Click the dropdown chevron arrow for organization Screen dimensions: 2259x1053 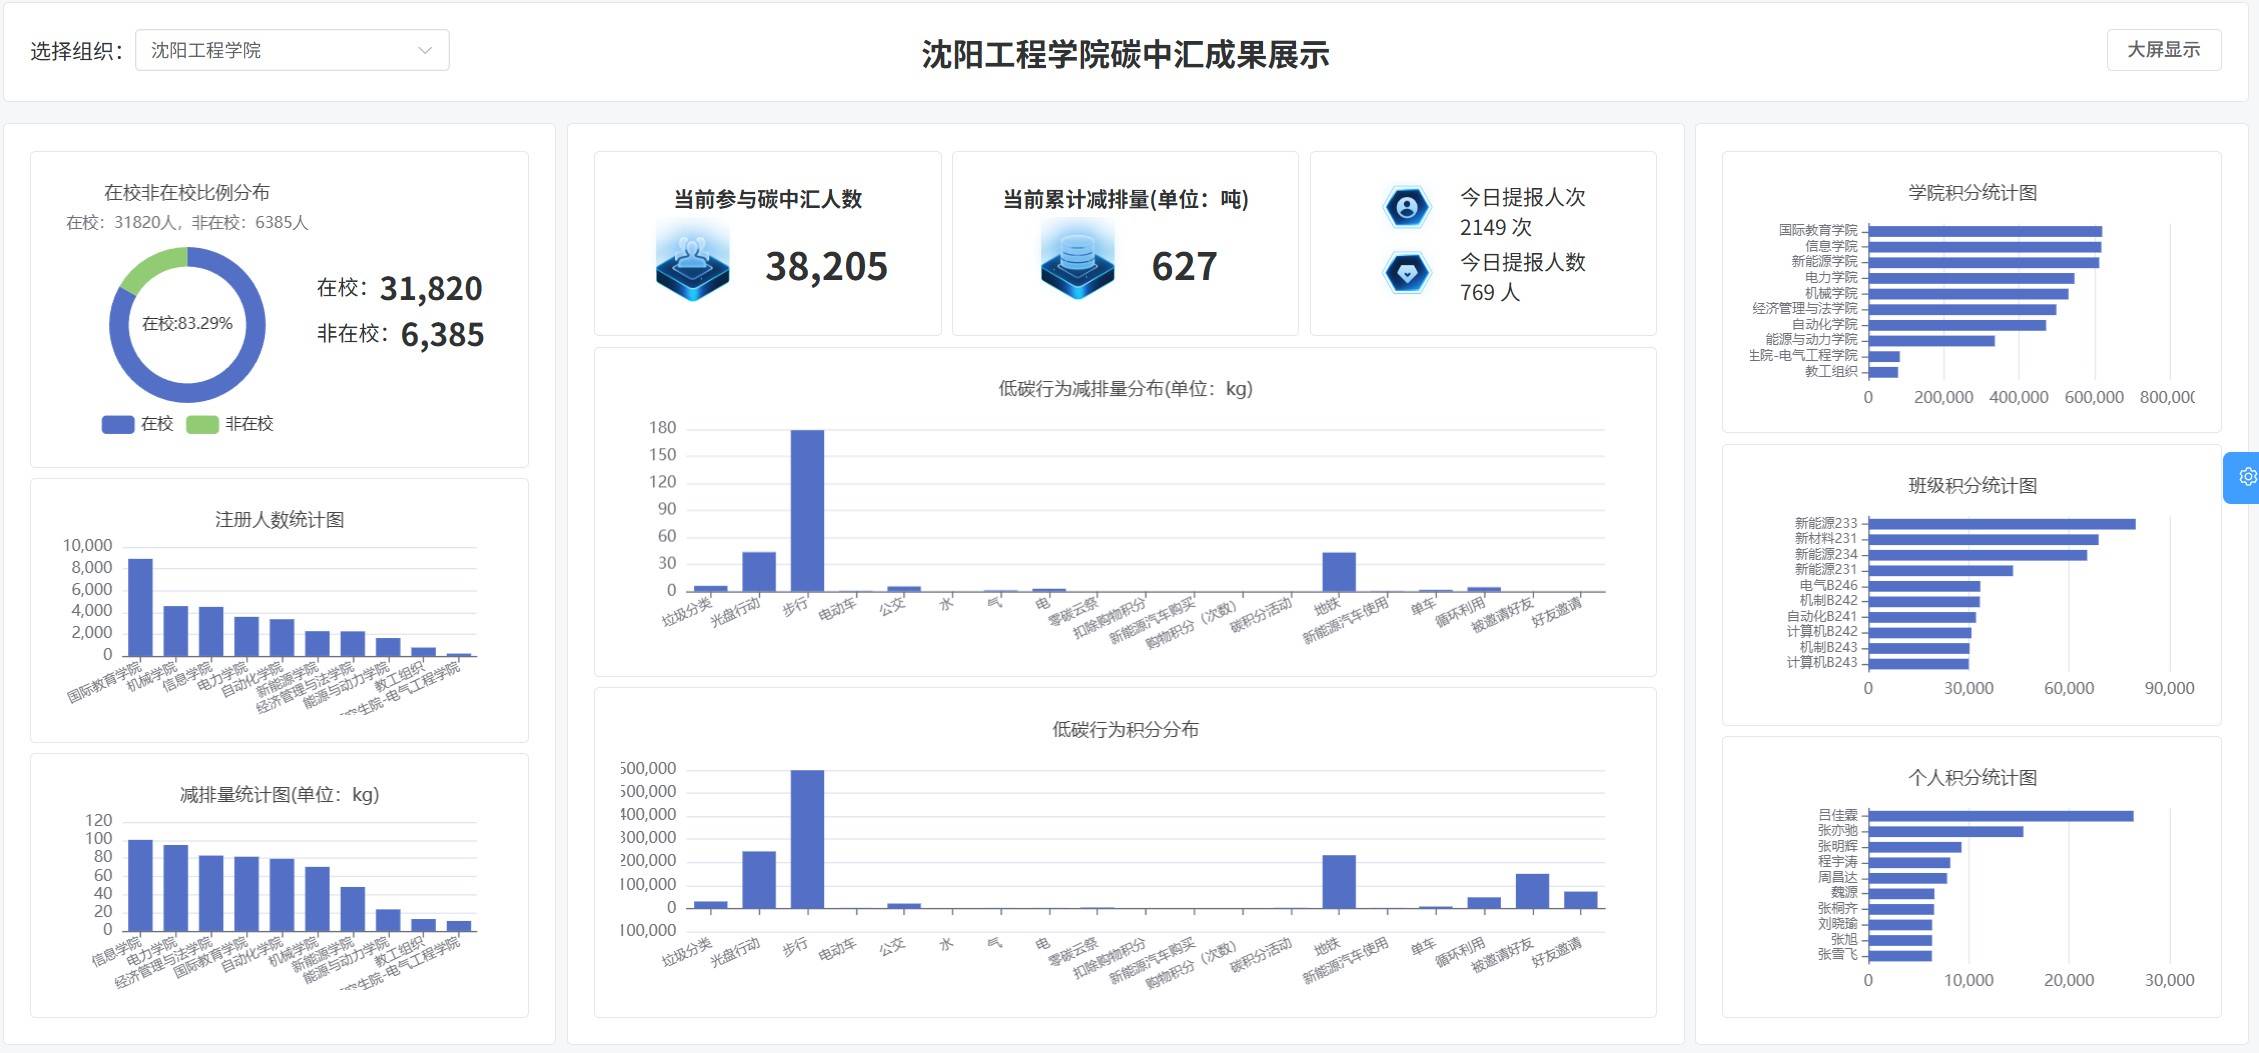(425, 50)
